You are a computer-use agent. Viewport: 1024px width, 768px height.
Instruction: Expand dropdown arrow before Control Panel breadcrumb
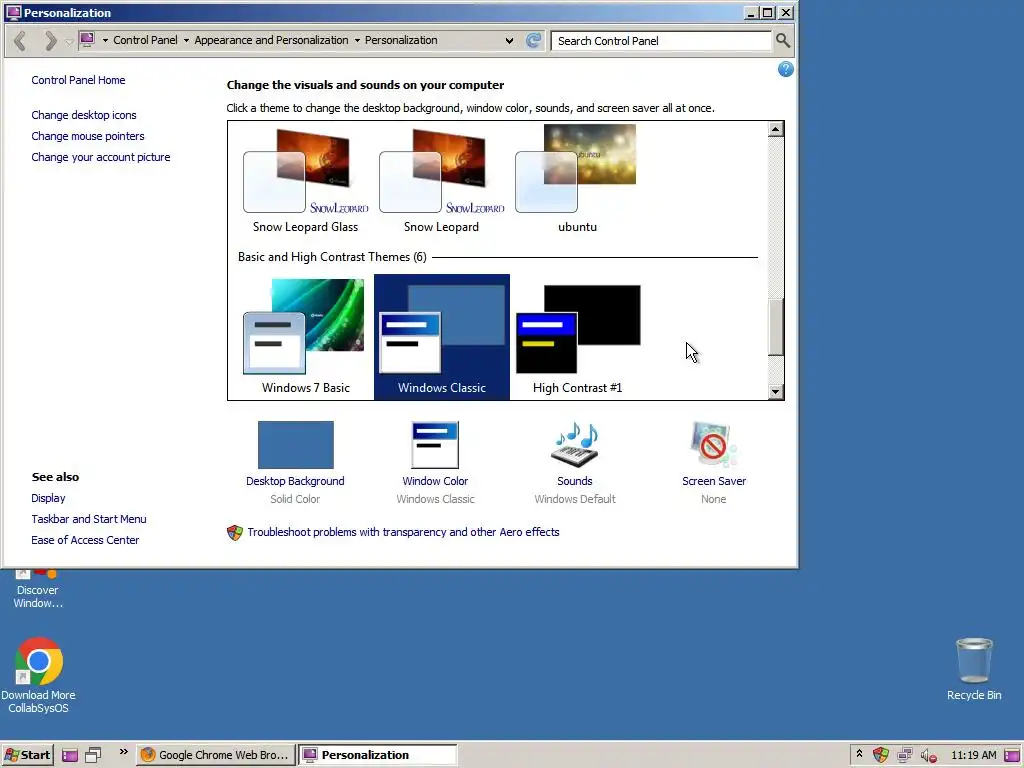[x=105, y=40]
